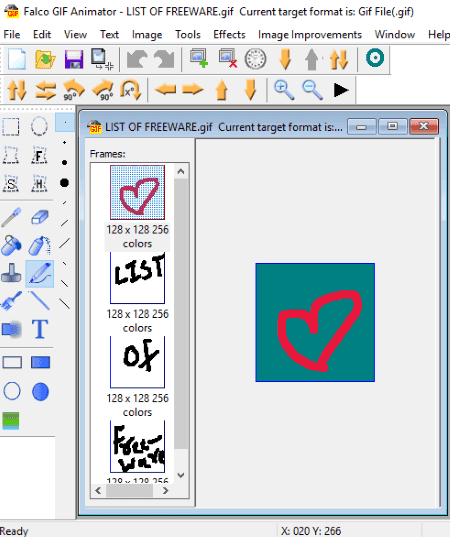Click the frames list scroll-down arrow
Screen dimensions: 450x537
tap(181, 475)
